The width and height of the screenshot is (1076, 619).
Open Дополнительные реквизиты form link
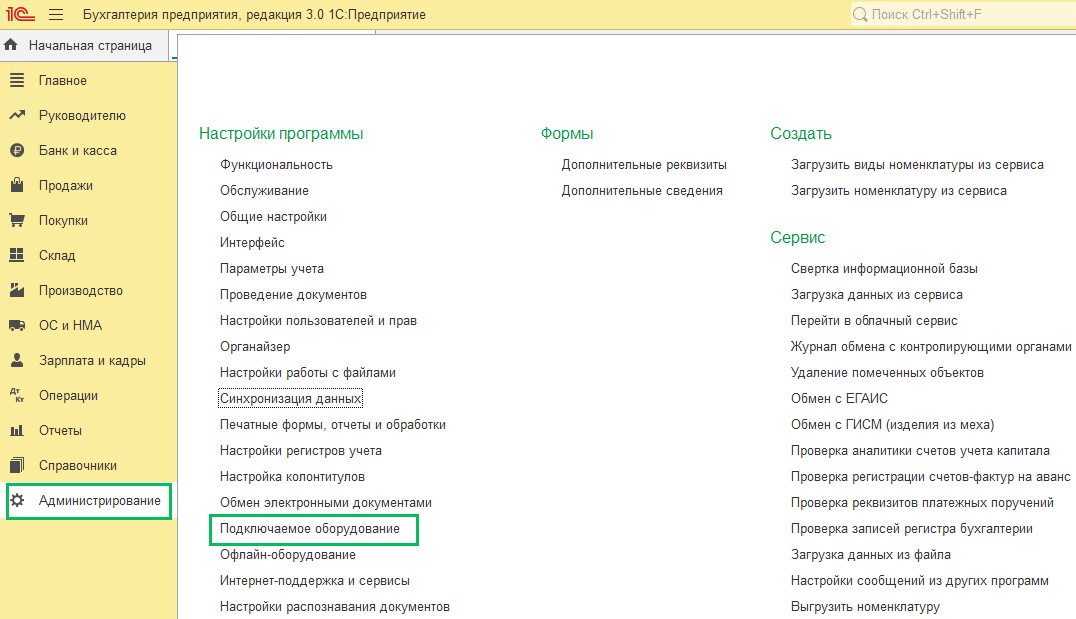pos(644,165)
